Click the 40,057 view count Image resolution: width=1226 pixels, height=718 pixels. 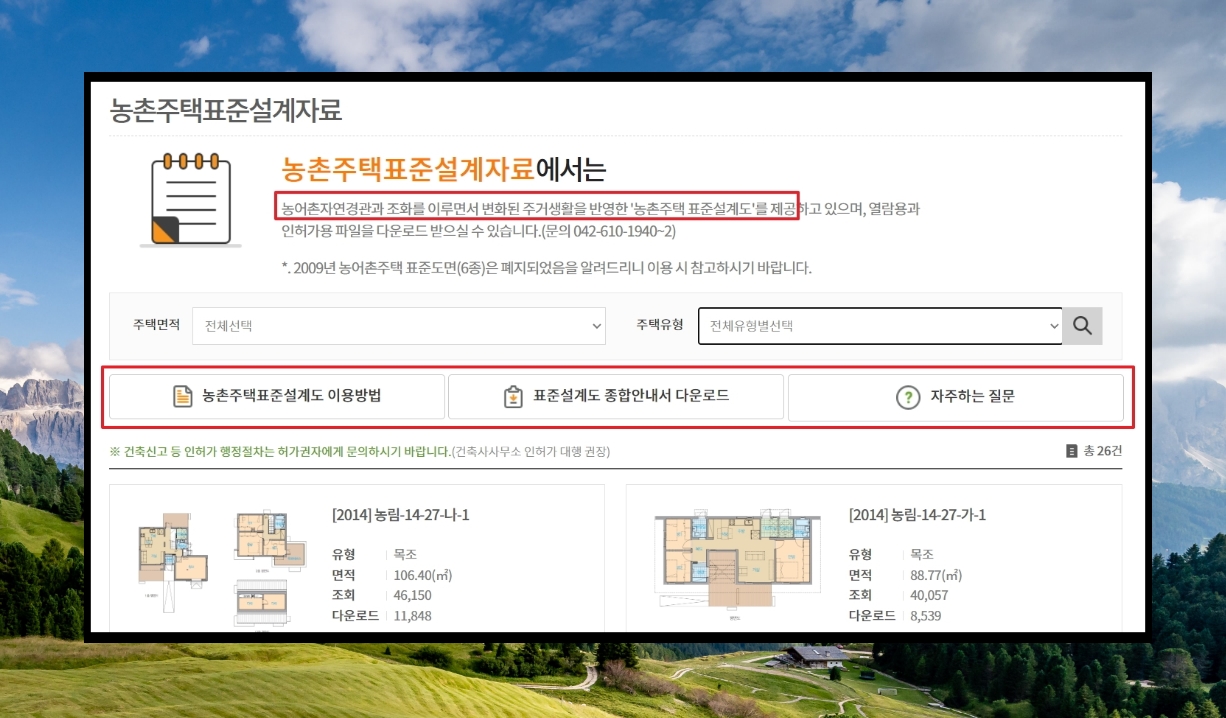click(930, 595)
